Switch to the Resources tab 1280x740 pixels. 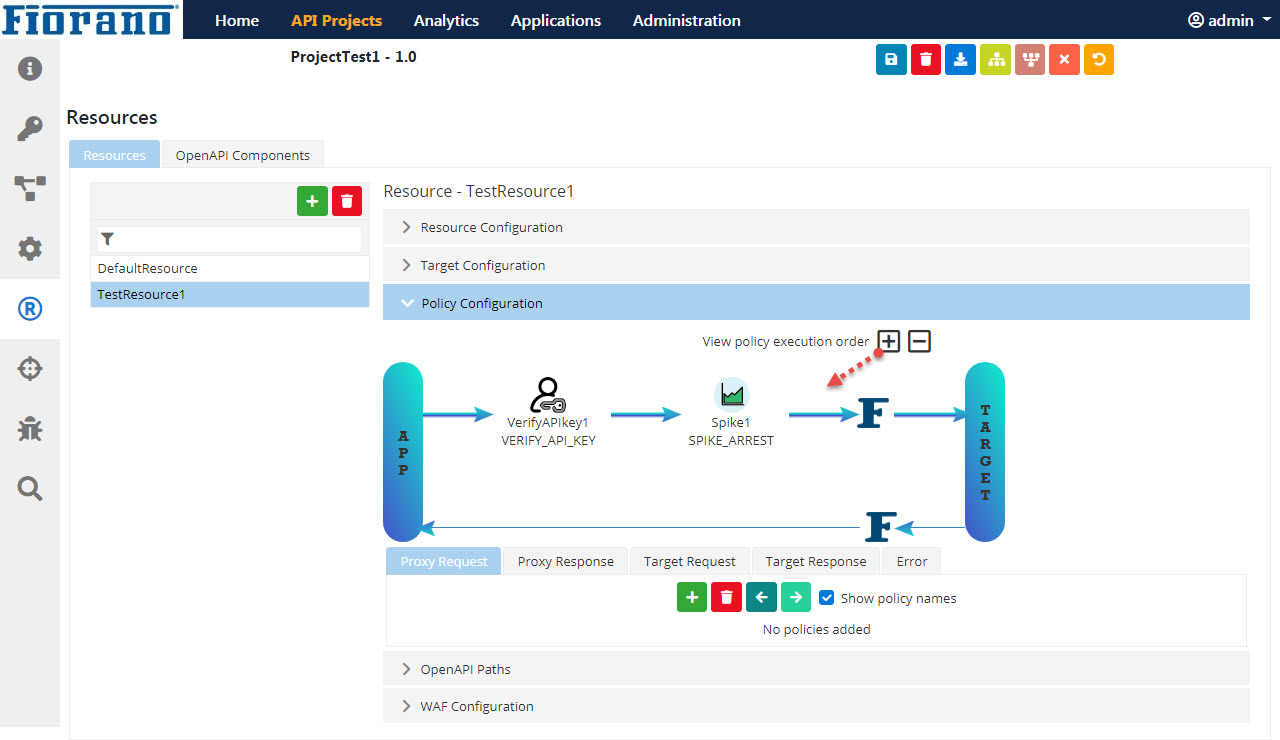click(115, 155)
